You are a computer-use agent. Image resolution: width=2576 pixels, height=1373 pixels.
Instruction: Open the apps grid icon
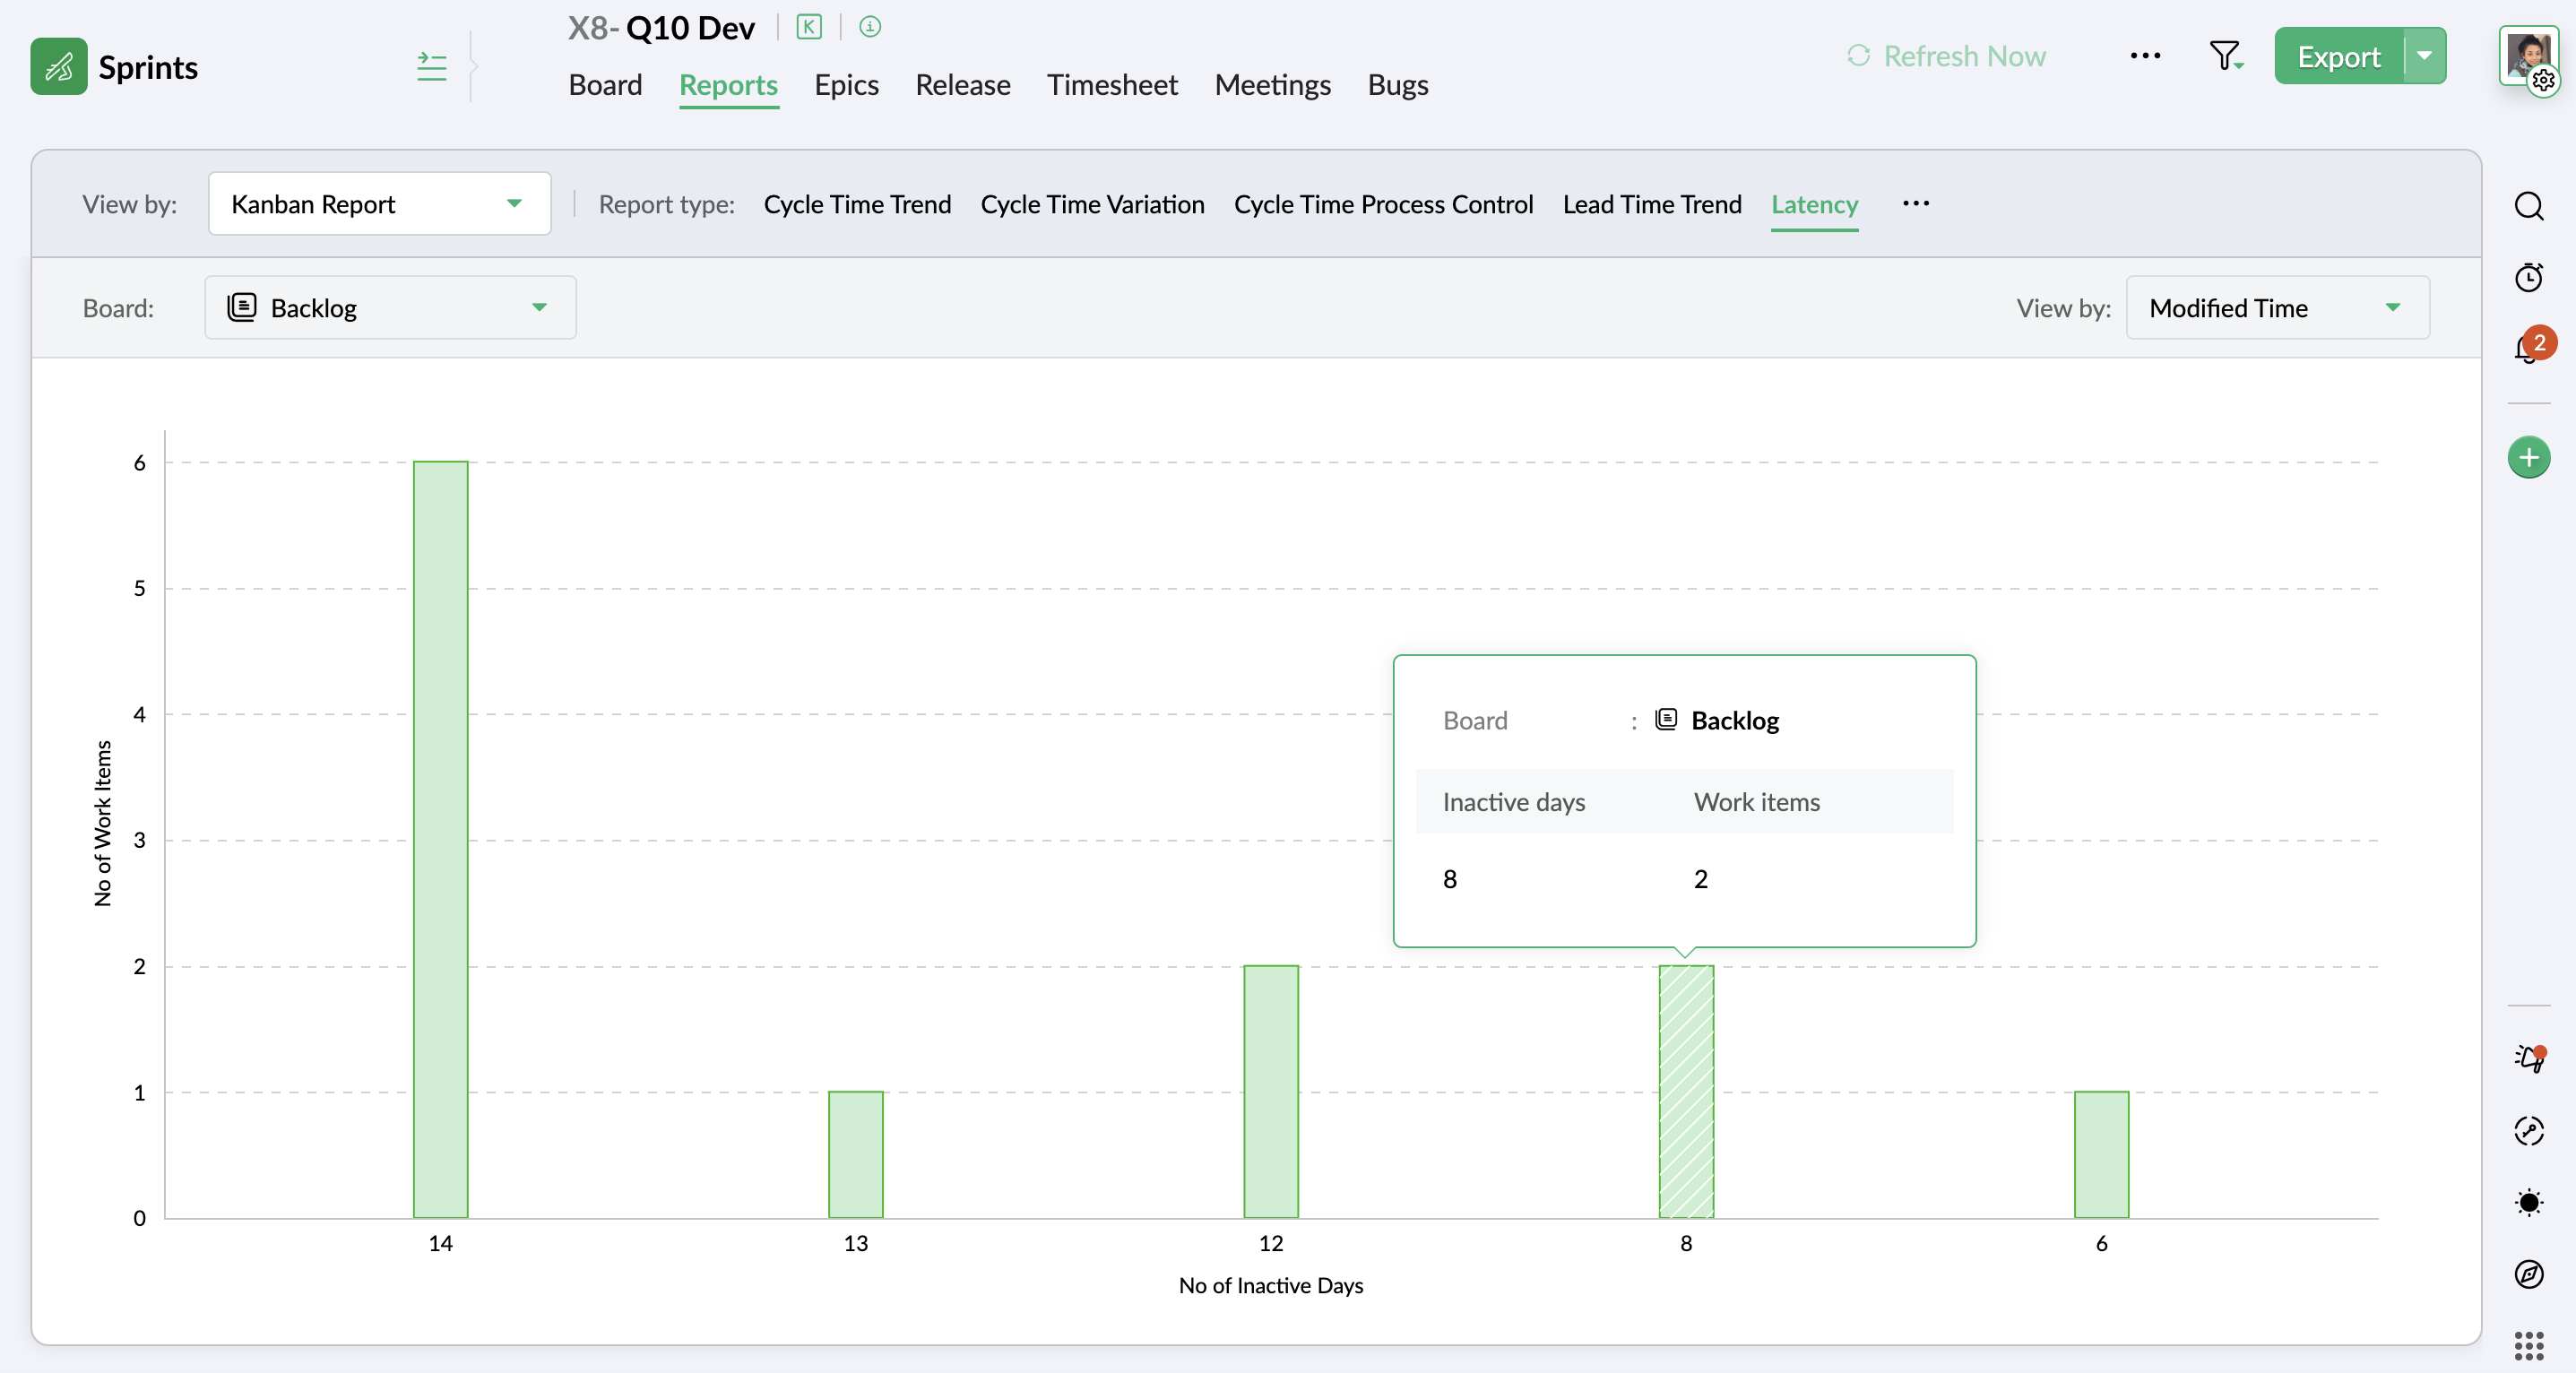[x=2528, y=1346]
